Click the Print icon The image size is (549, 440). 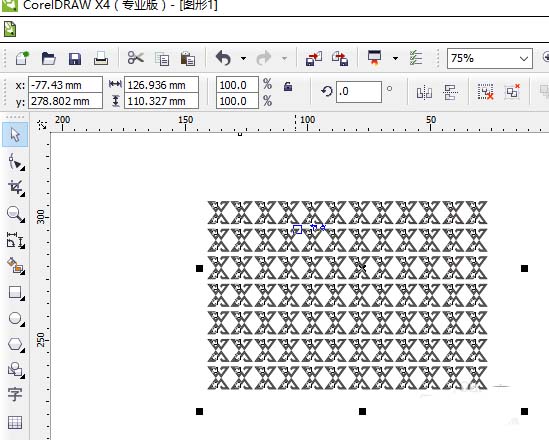click(x=101, y=58)
